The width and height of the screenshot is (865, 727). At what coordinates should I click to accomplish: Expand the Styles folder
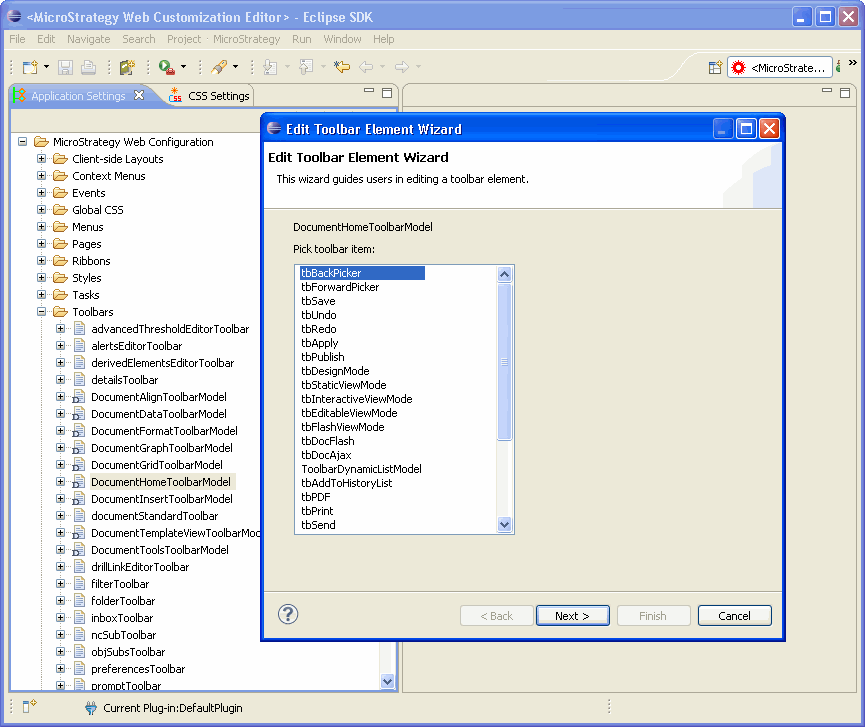41,277
